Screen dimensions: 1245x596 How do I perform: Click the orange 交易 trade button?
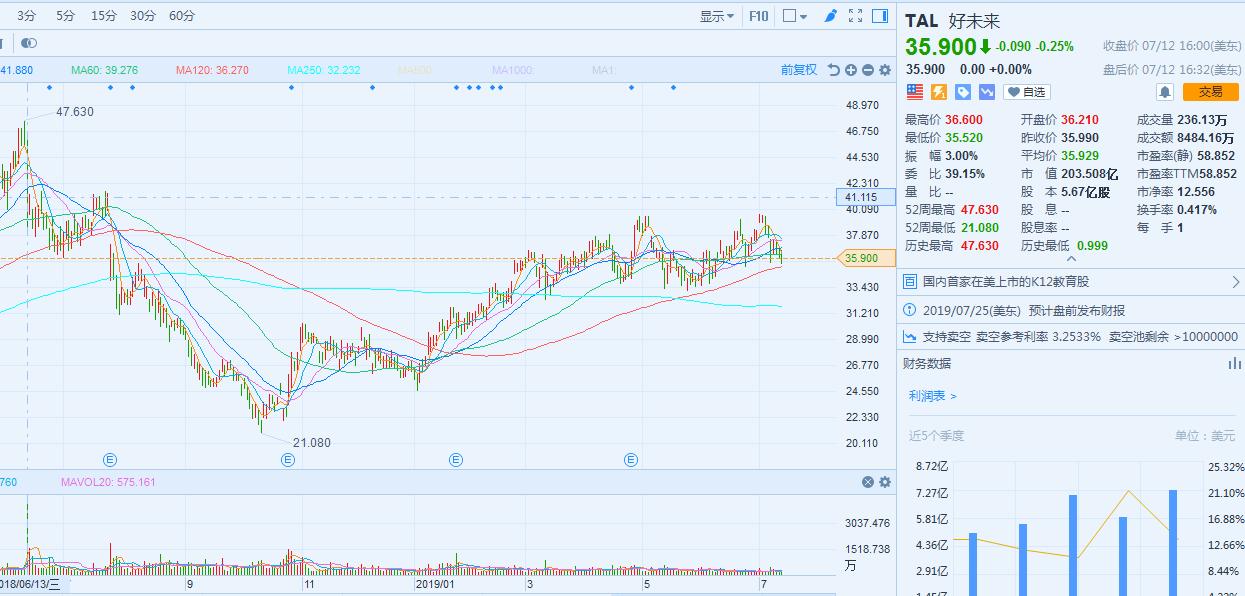pos(1210,92)
